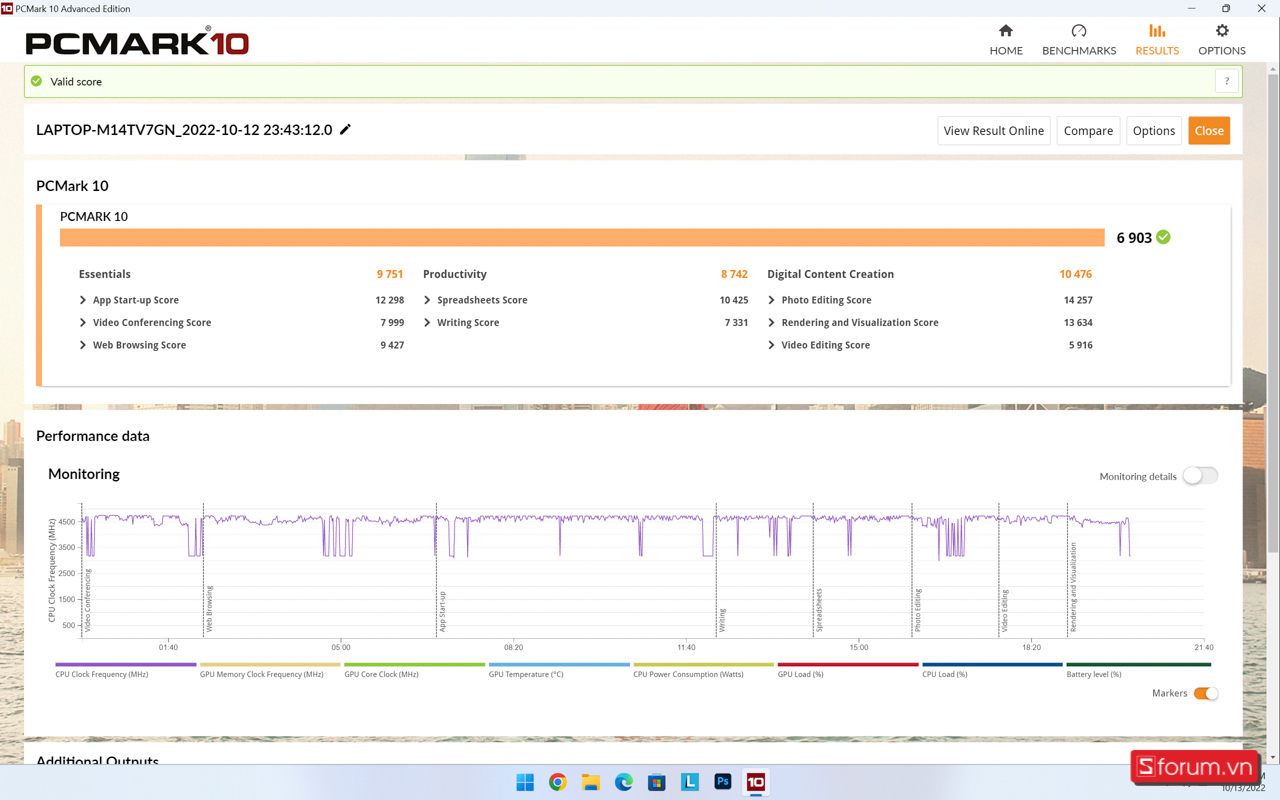Open Microsoft Store from taskbar
1280x800 pixels.
click(x=657, y=782)
